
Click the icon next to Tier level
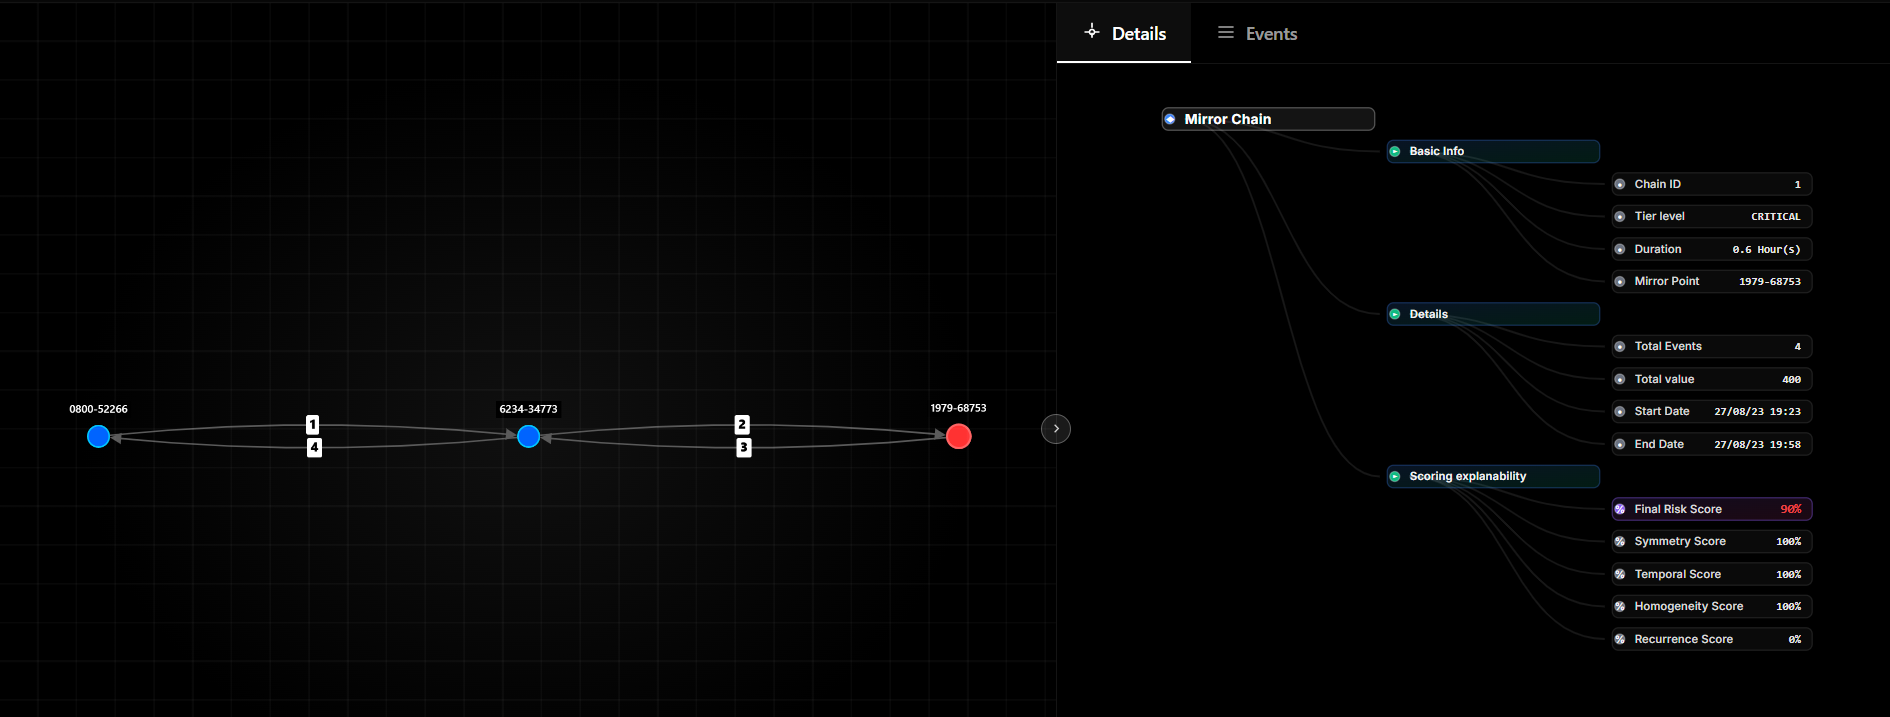(1620, 216)
